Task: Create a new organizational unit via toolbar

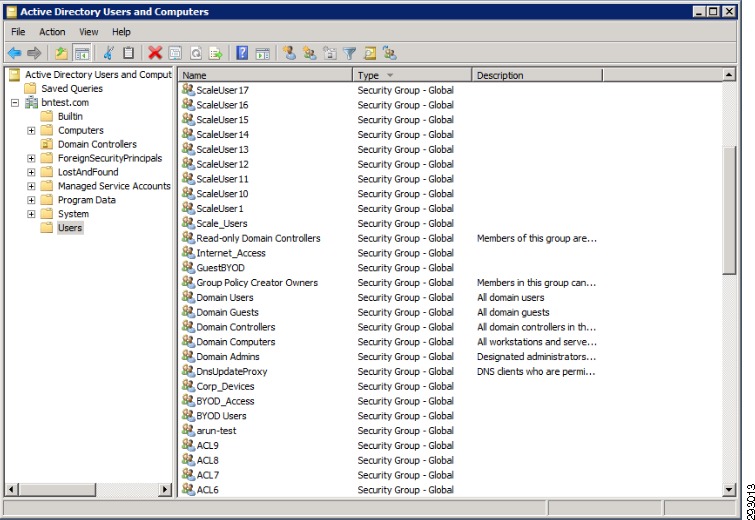Action: click(x=330, y=53)
